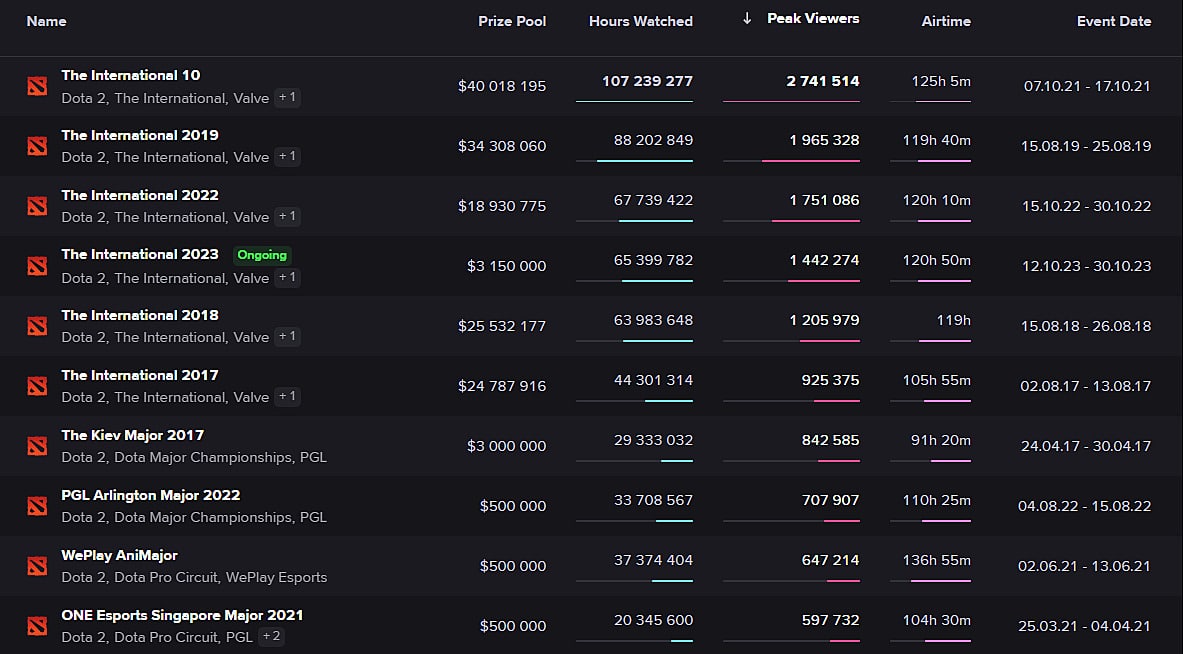Click the Dota 2 icon beside ONE Esports Singapore Major

37,625
